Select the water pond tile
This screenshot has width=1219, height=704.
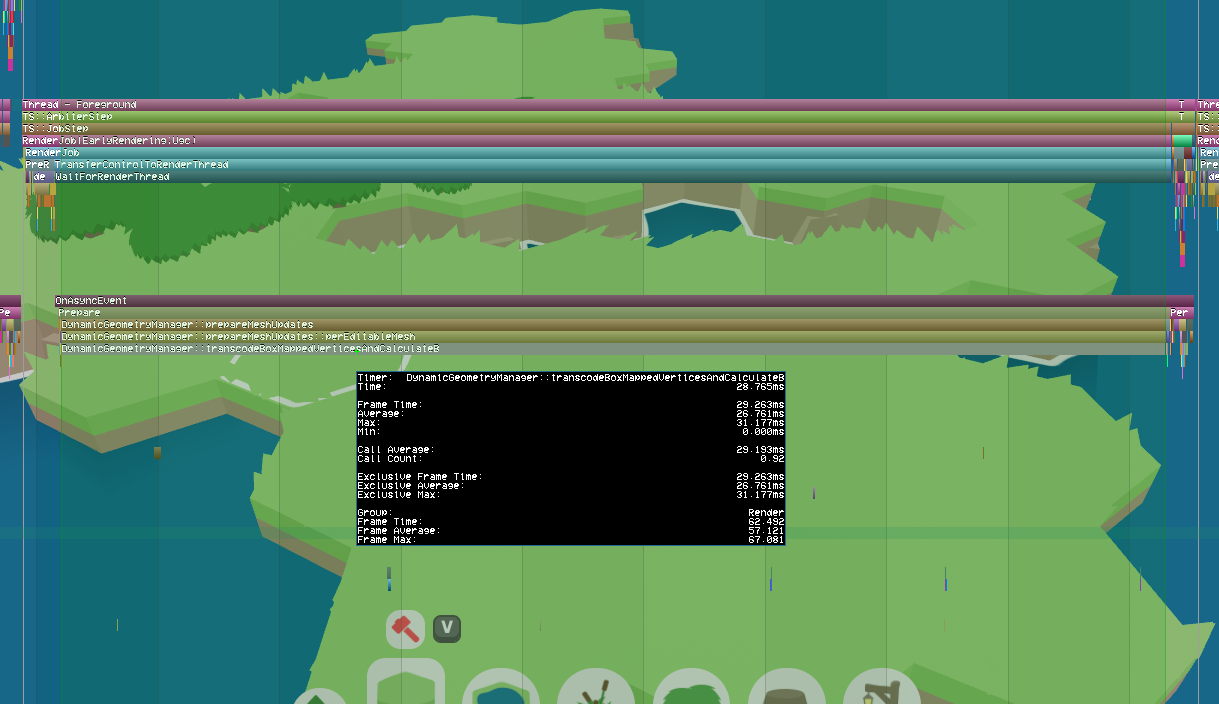[501, 686]
